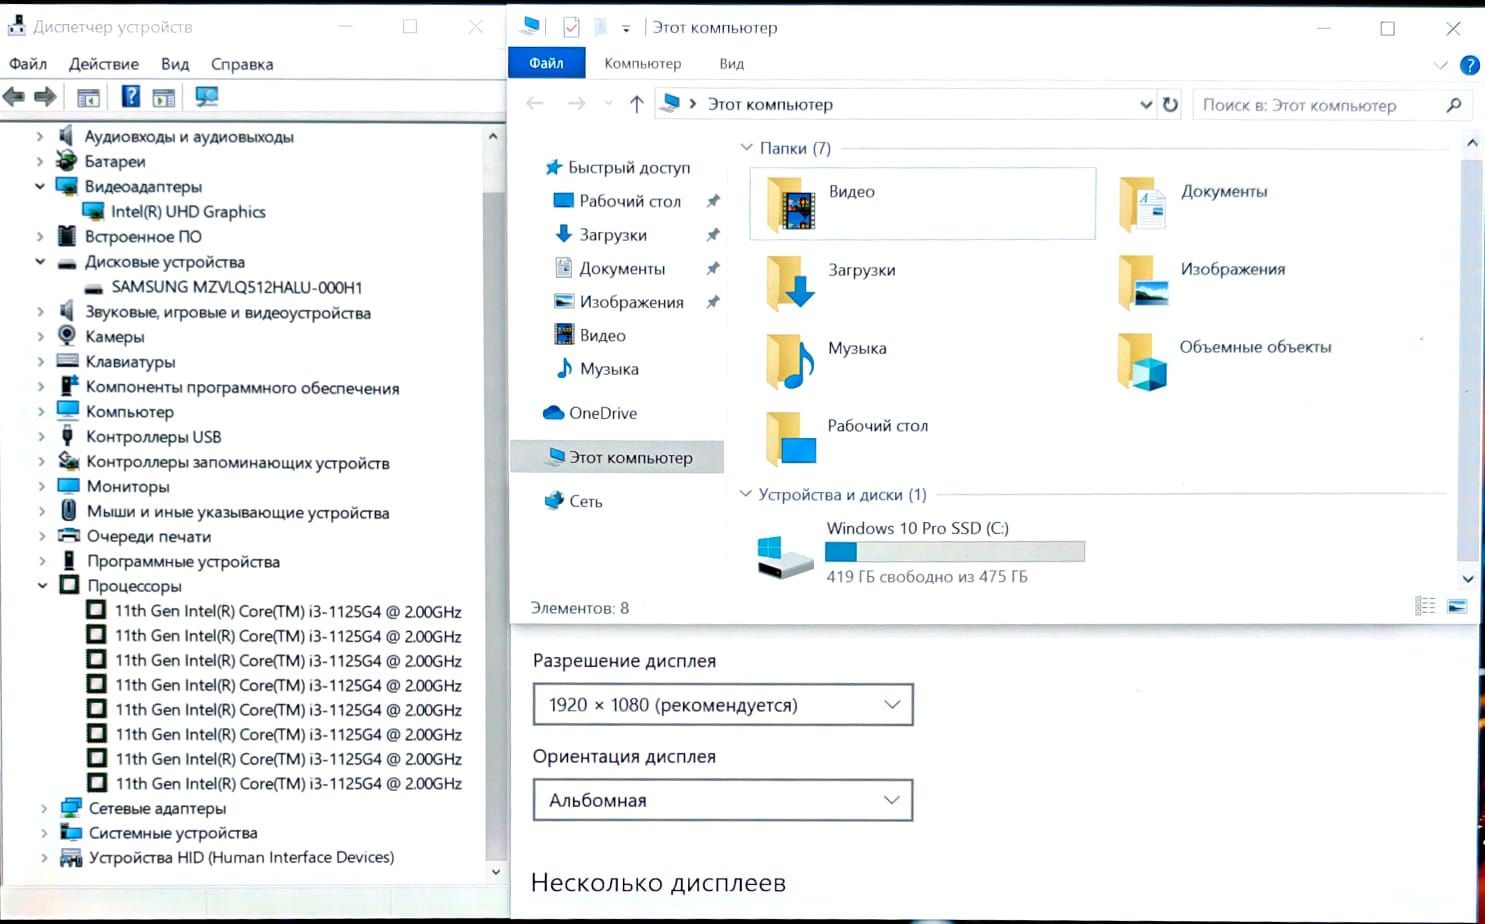Click Мыши и иные указывающие устройства icon
Image resolution: width=1485 pixels, height=924 pixels.
click(x=68, y=511)
